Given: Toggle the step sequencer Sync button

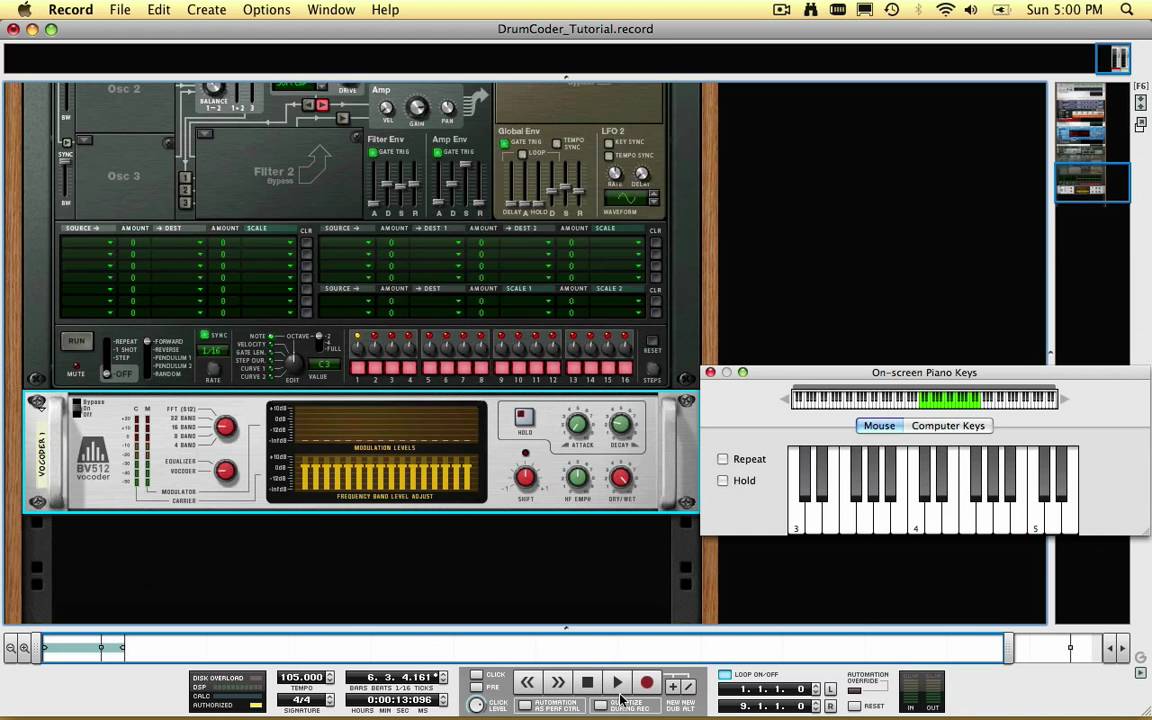Looking at the screenshot, I should [205, 335].
